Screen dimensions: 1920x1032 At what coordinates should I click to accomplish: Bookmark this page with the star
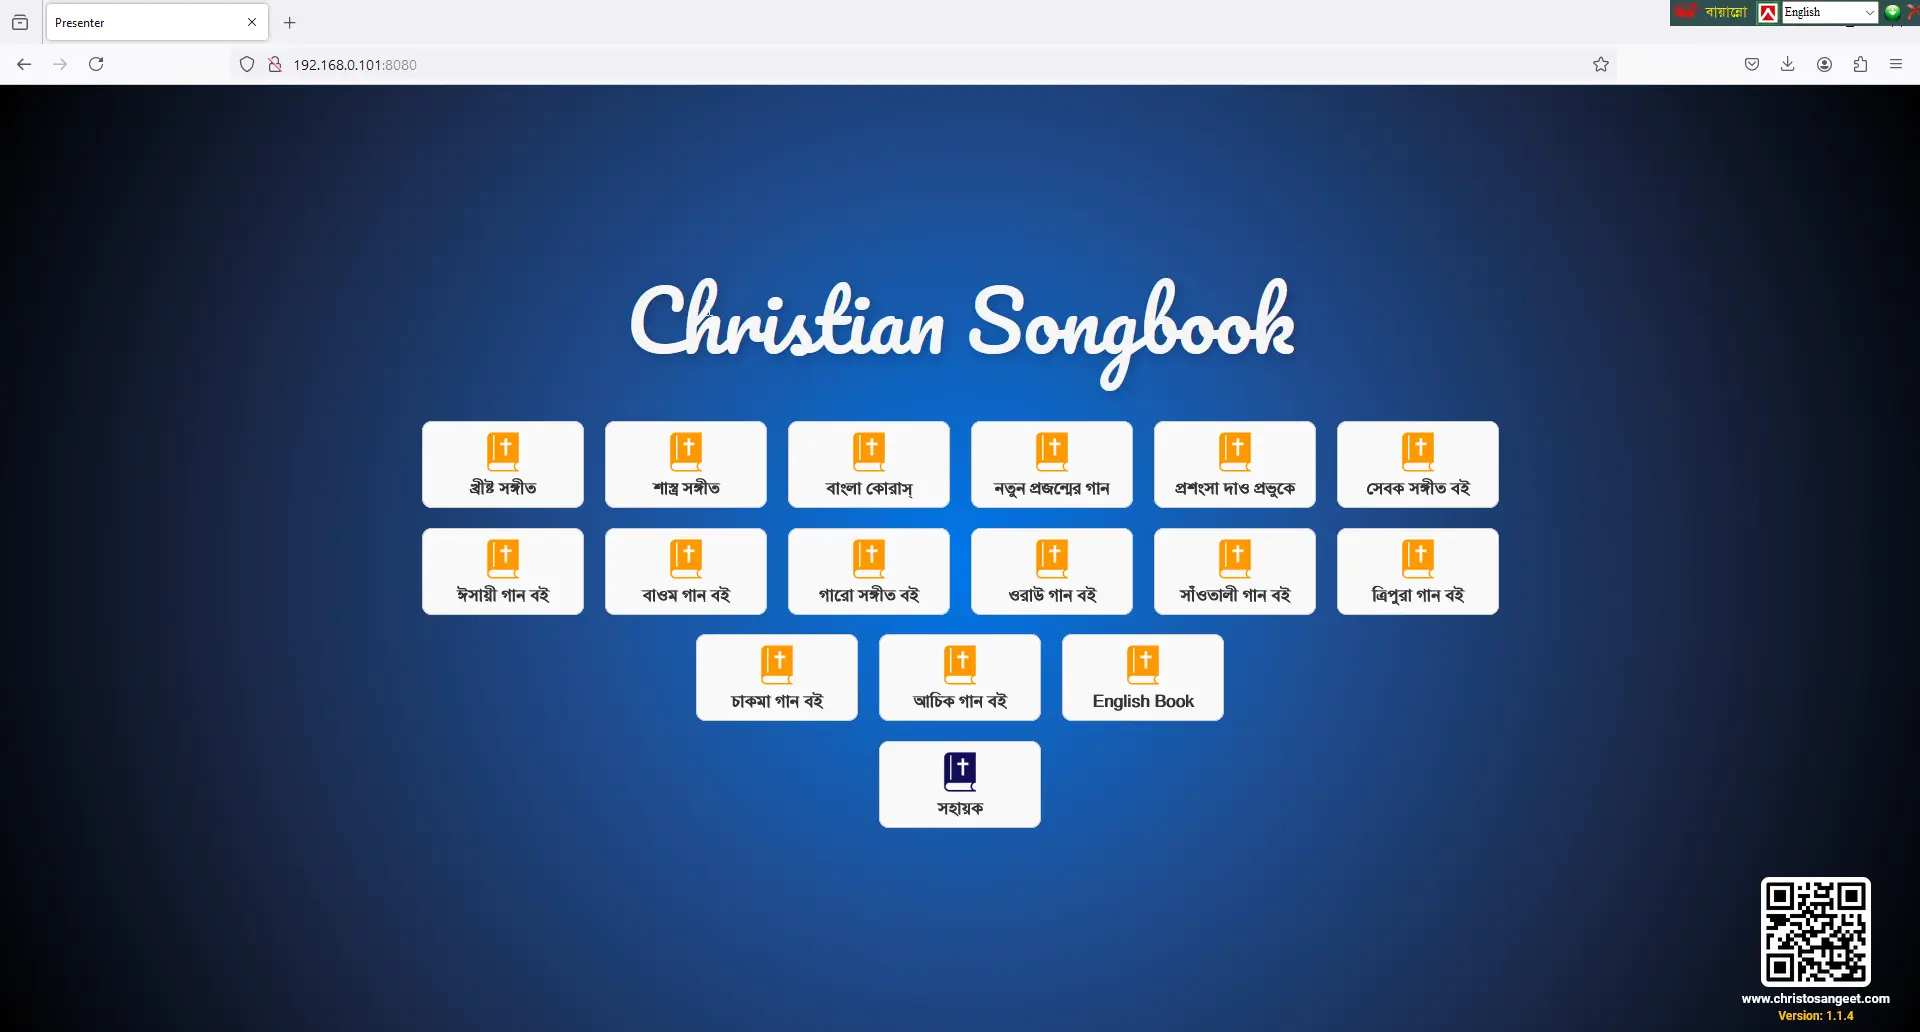click(1600, 64)
